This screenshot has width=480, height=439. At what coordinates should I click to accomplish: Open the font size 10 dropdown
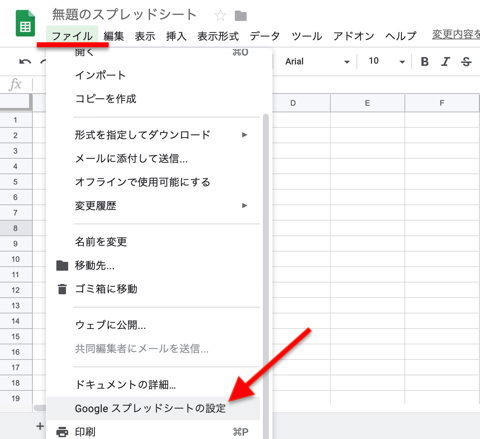tap(386, 62)
